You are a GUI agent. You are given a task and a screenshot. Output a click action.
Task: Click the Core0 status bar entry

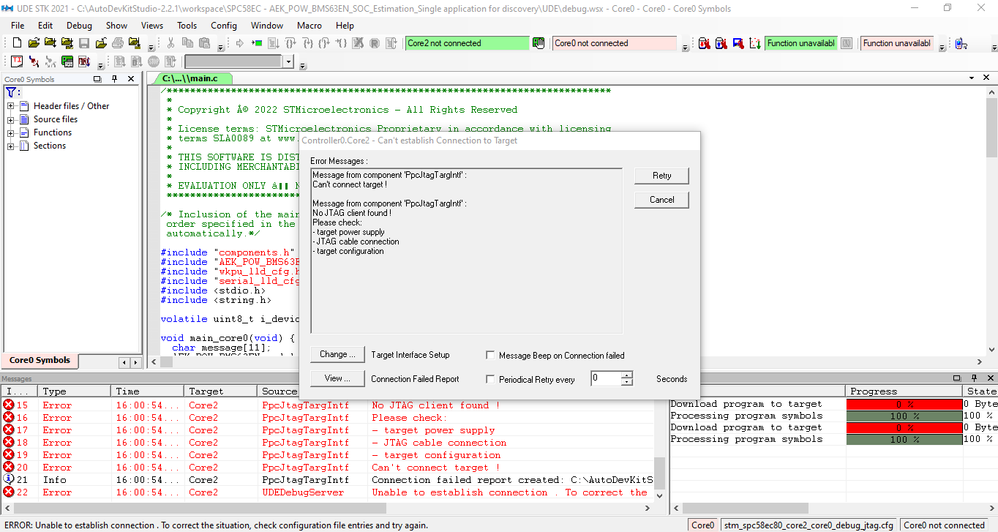pos(703,526)
